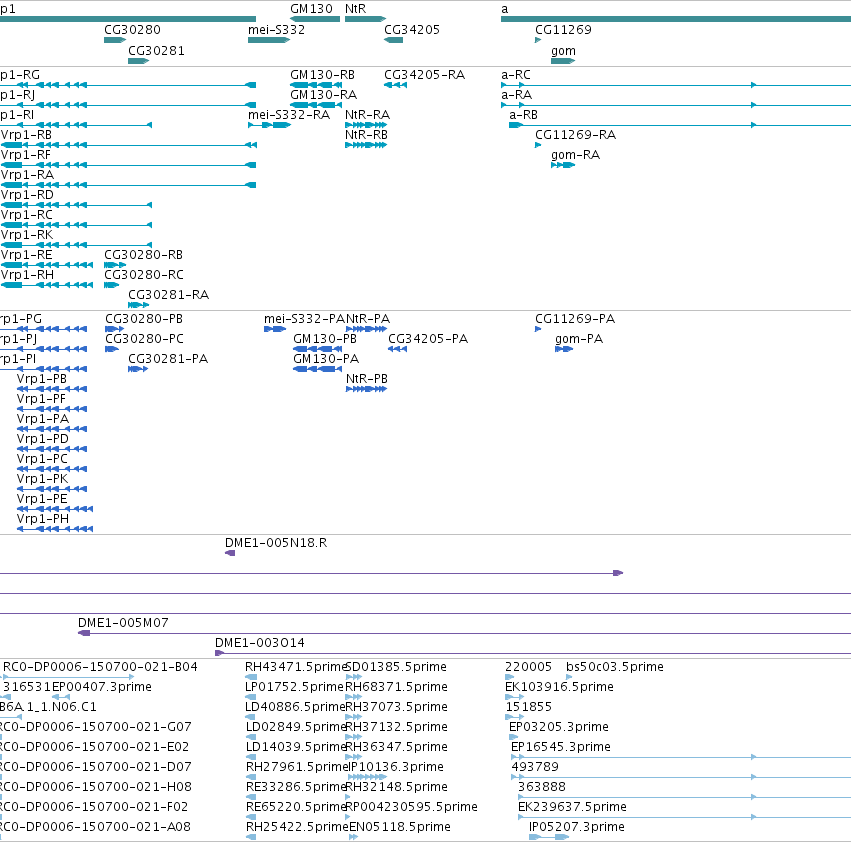Select the a-RC transcript label
The height and width of the screenshot is (842, 851).
(516, 75)
